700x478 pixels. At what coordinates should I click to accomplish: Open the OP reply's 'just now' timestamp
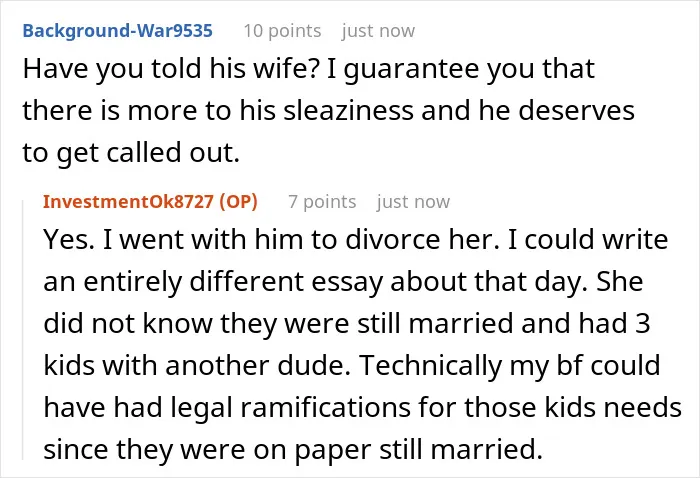coord(413,202)
